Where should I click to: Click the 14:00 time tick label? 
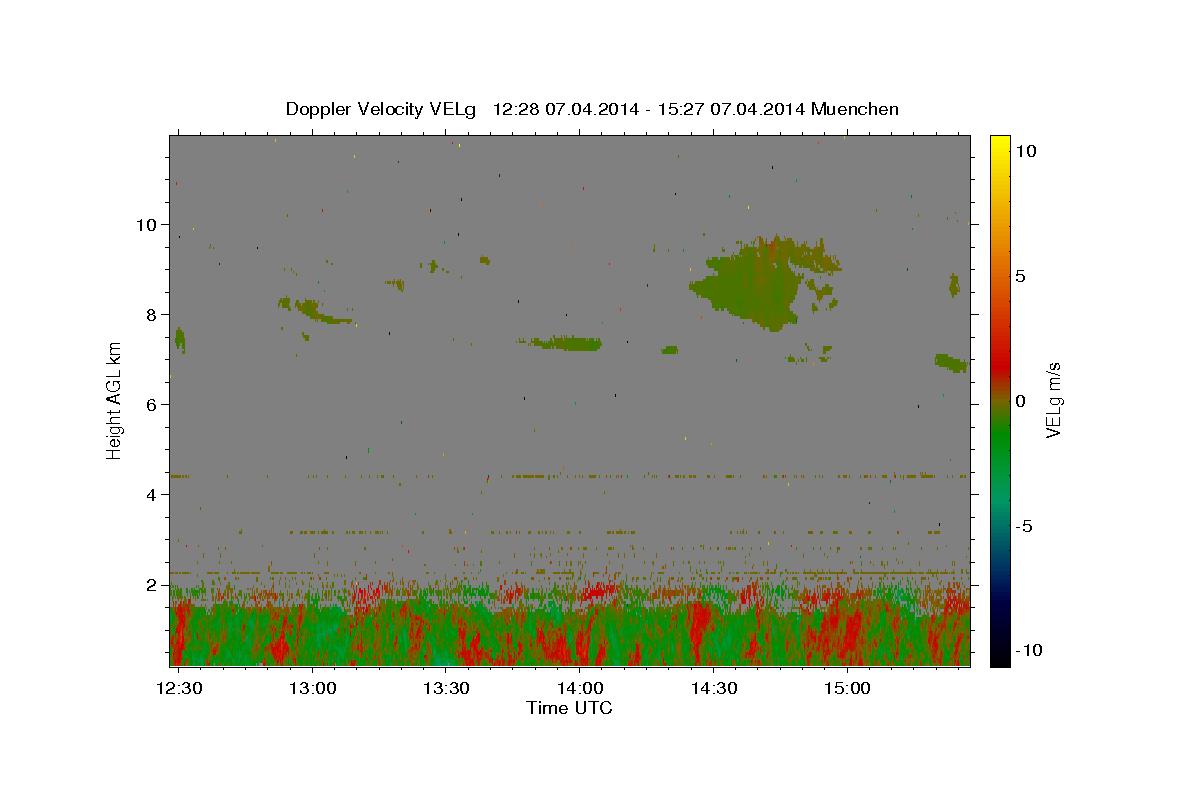click(x=580, y=688)
